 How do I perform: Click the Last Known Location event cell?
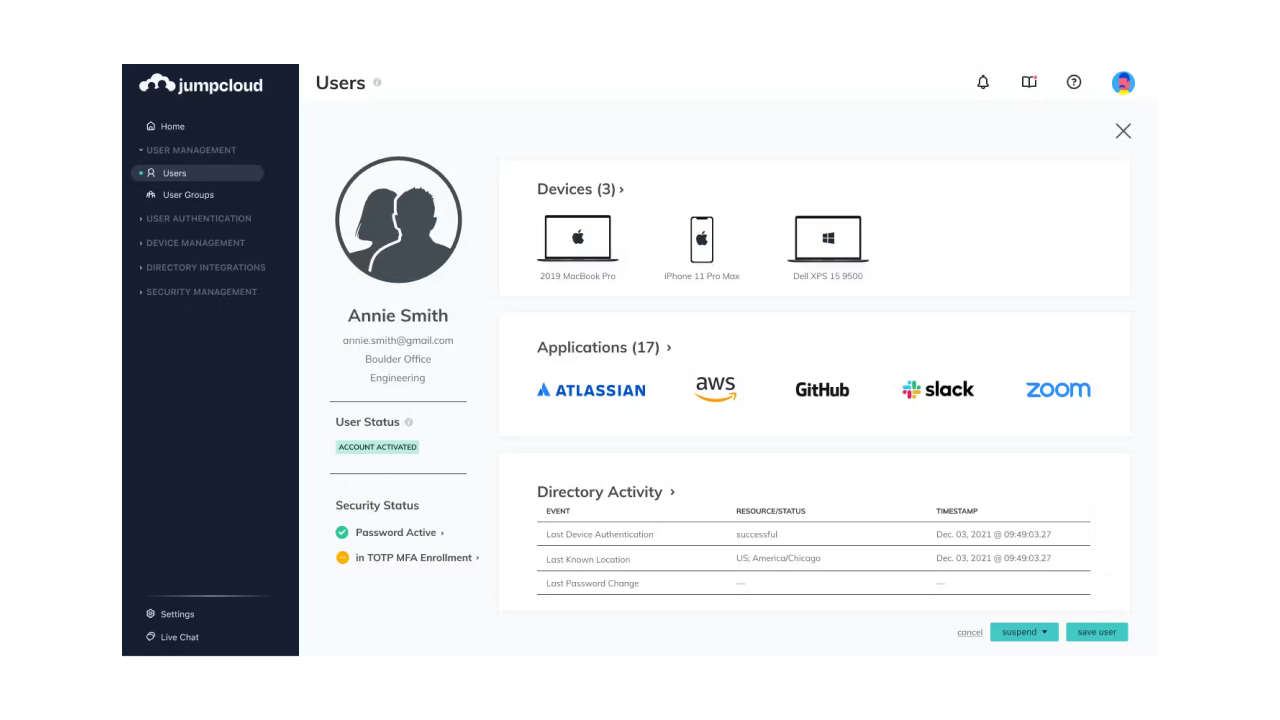588,559
